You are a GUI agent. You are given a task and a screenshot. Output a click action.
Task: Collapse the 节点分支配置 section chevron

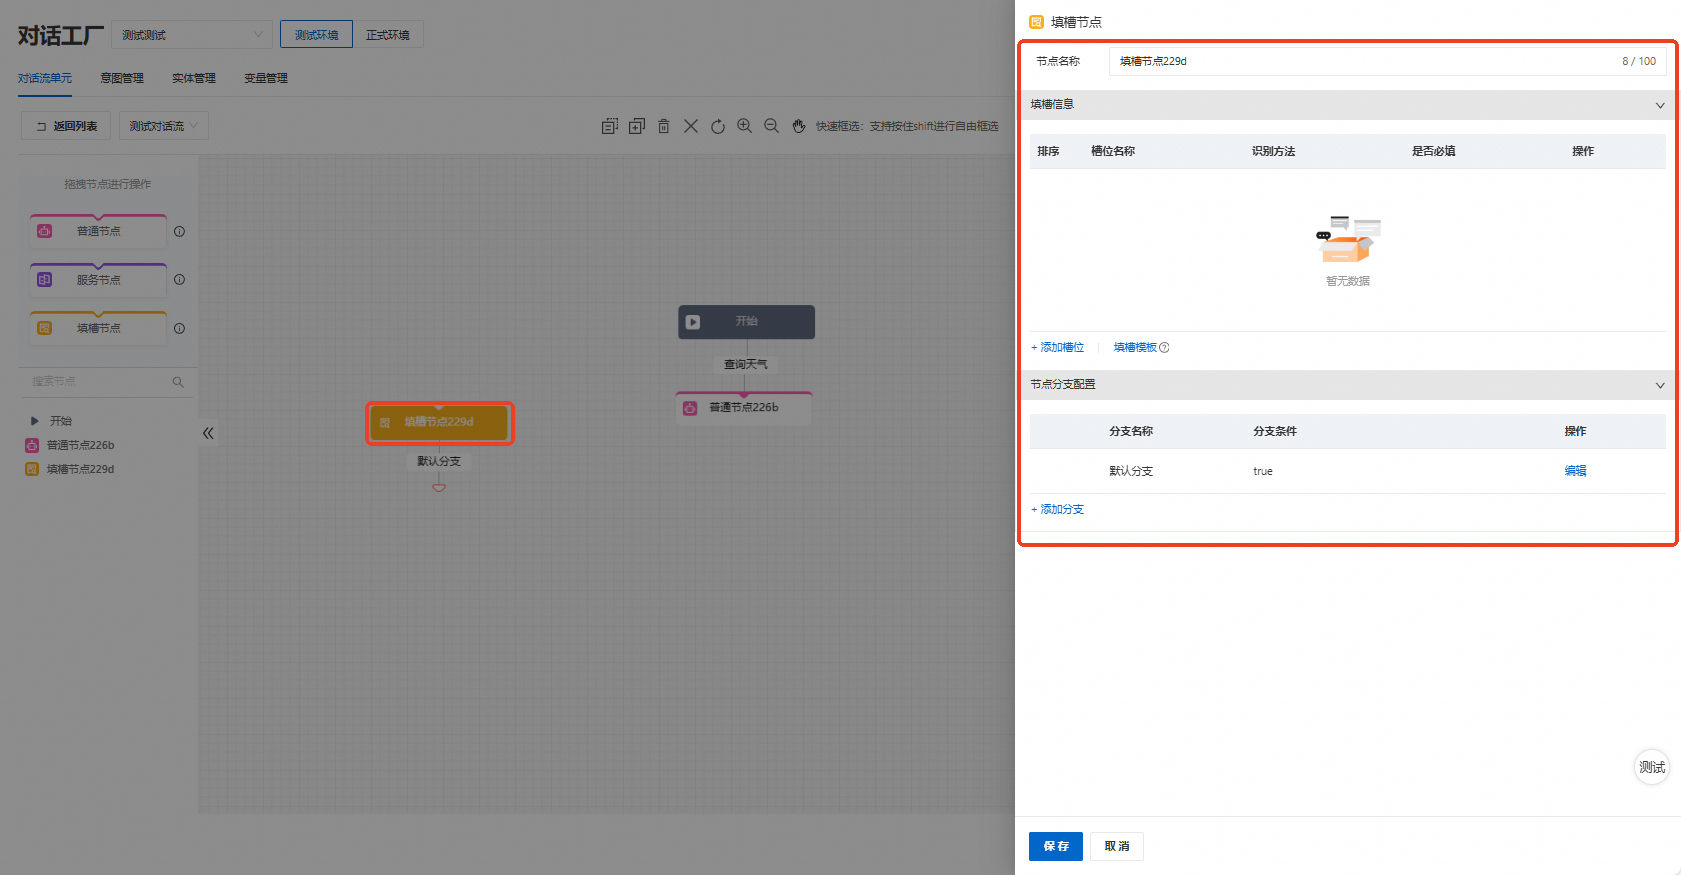point(1660,385)
